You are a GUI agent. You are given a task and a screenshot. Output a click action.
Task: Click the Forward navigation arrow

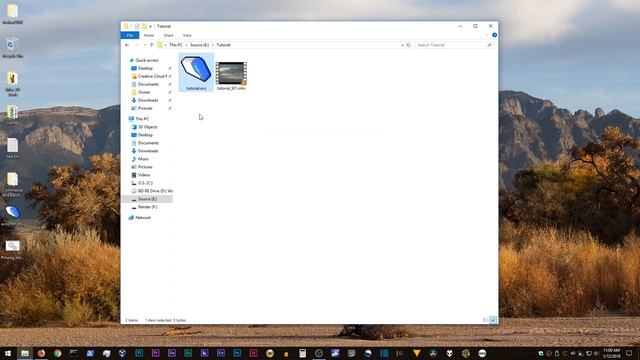[137, 45]
